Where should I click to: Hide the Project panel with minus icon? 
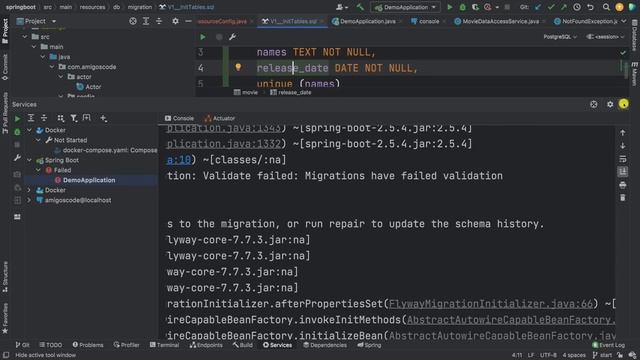(x=188, y=21)
